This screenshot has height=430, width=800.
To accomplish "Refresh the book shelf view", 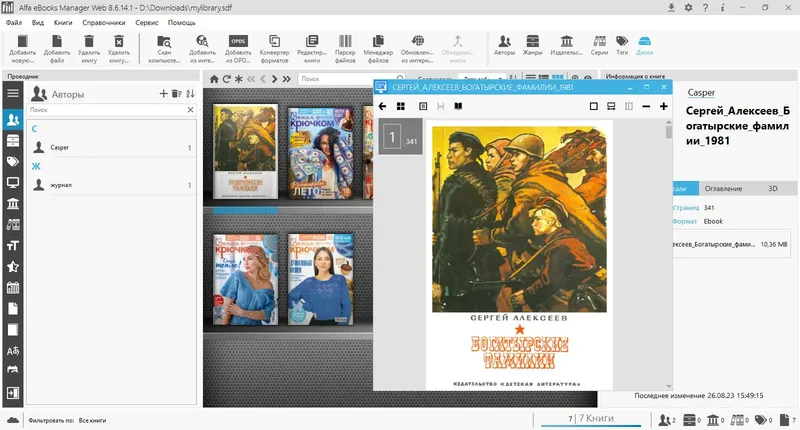I will click(x=227, y=79).
